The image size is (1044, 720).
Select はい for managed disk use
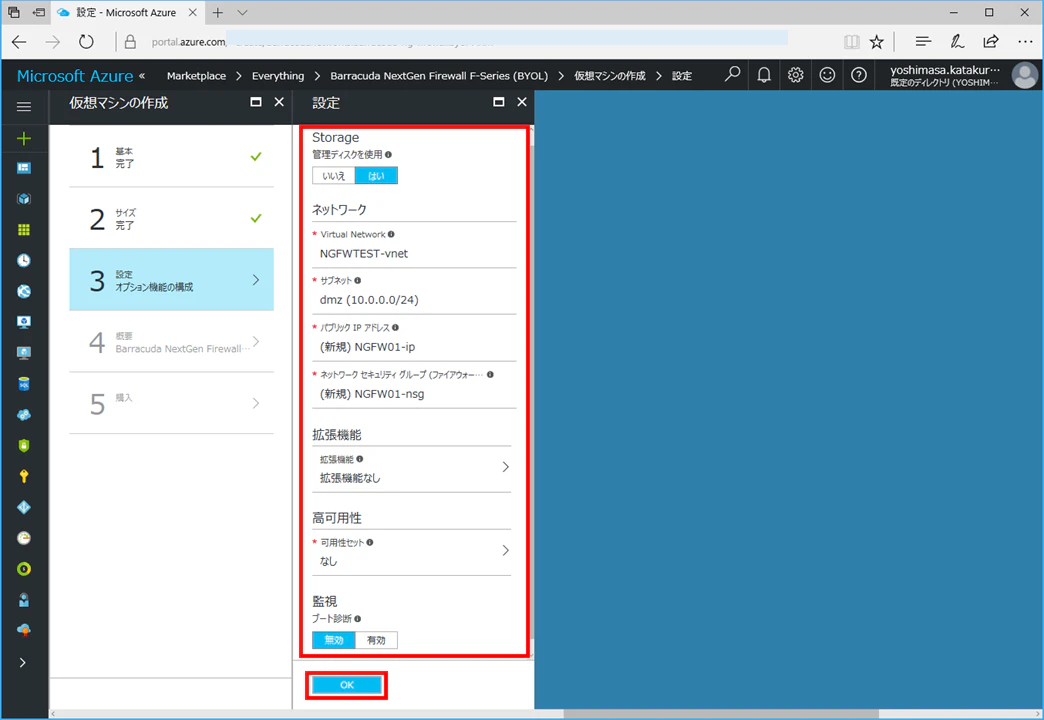tap(376, 176)
